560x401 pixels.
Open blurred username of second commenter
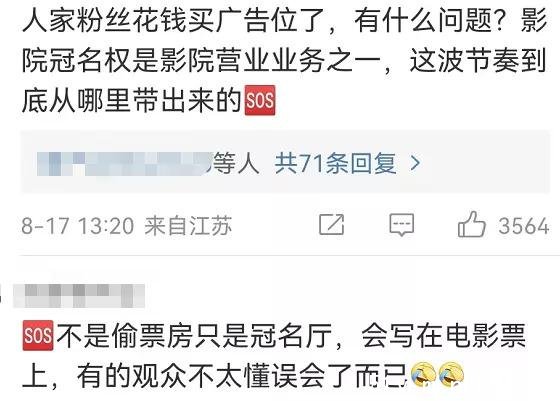[x=79, y=296]
